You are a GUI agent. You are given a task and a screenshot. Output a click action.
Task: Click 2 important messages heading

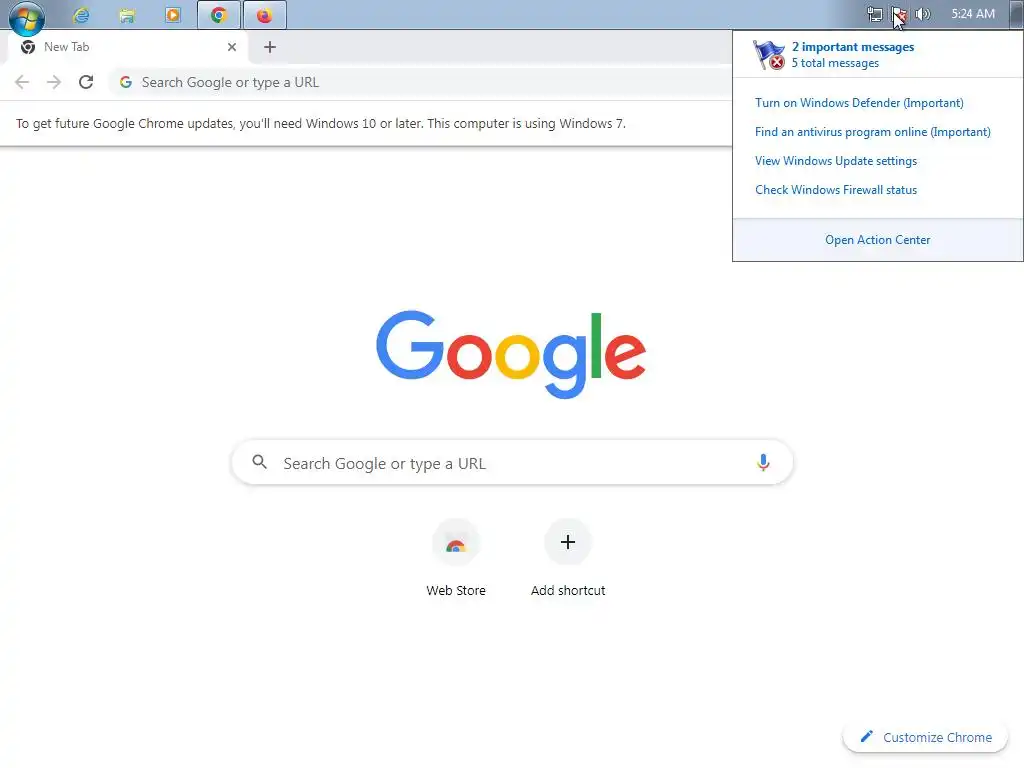(853, 47)
